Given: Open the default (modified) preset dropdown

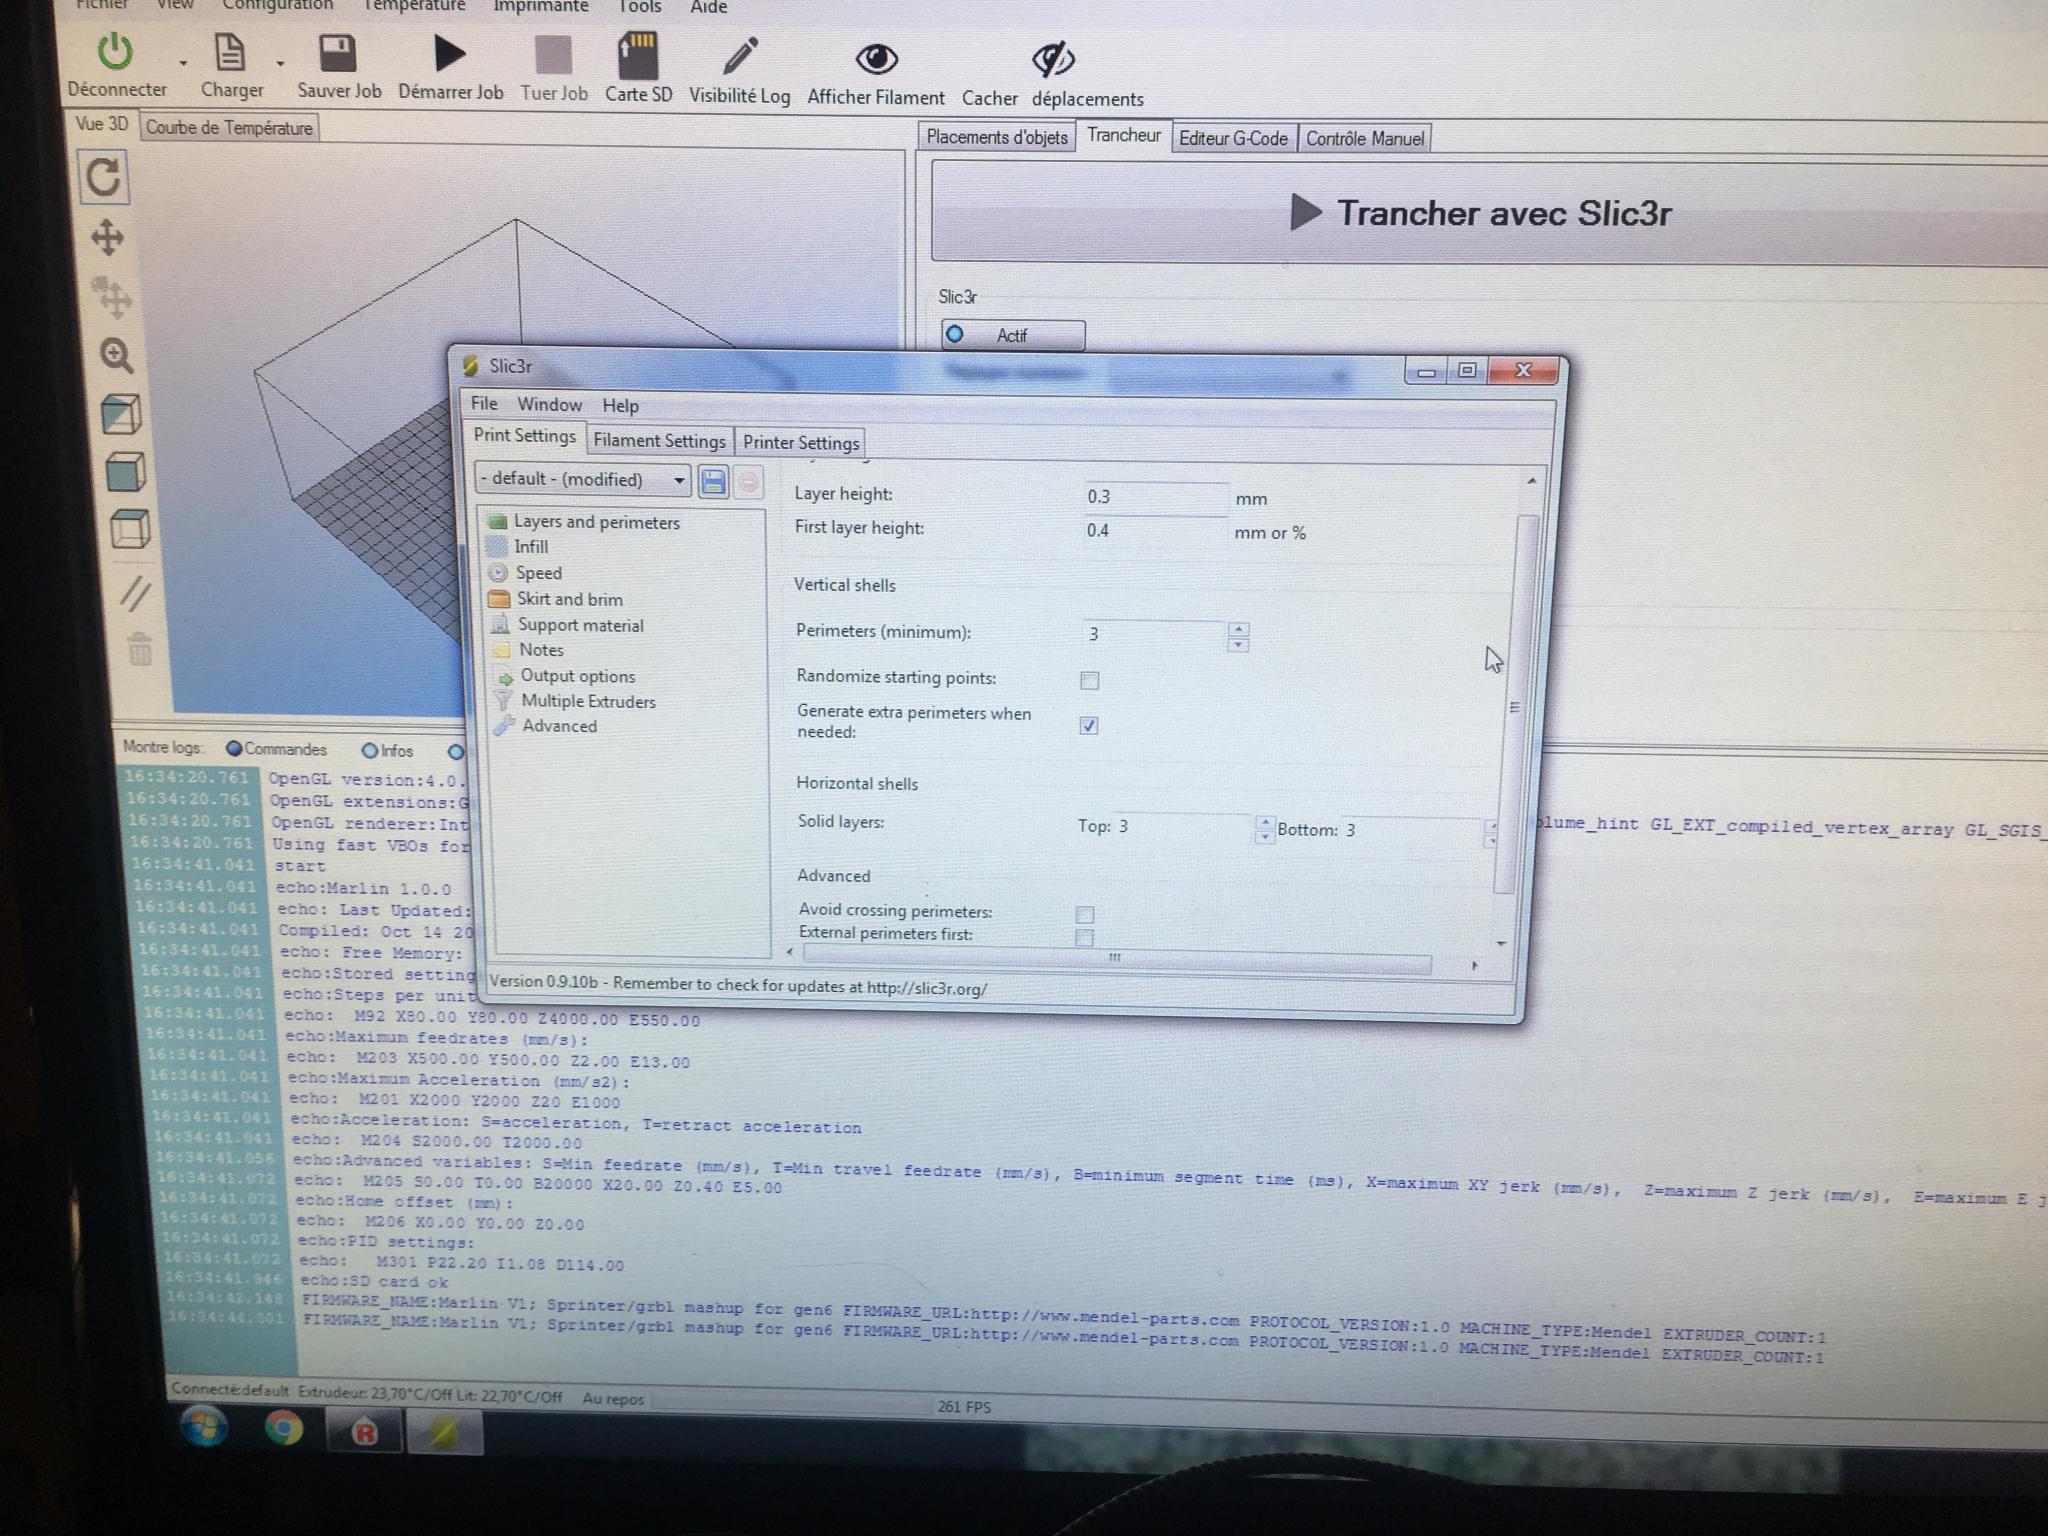Looking at the screenshot, I should [584, 479].
